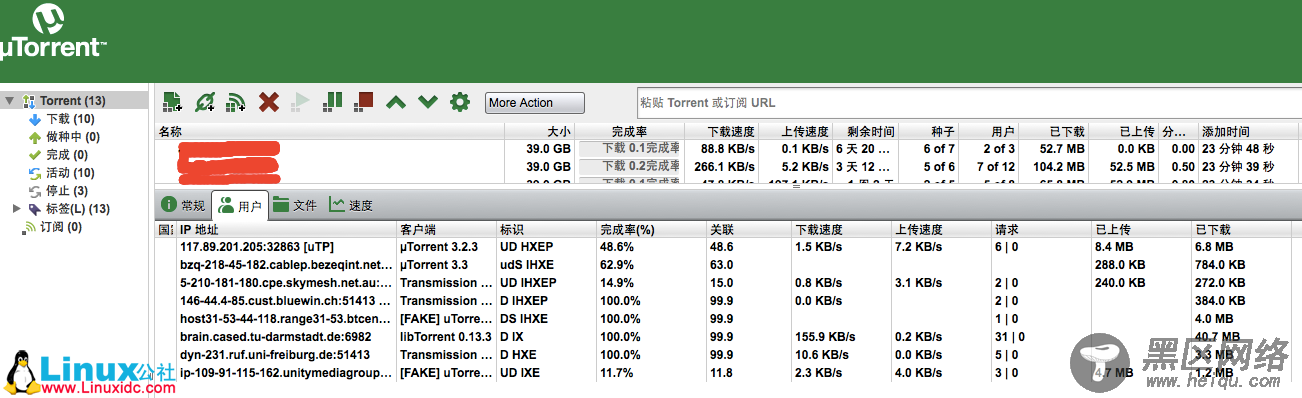The width and height of the screenshot is (1302, 398).
Task: Sort peers by 标识 column
Action: click(546, 231)
